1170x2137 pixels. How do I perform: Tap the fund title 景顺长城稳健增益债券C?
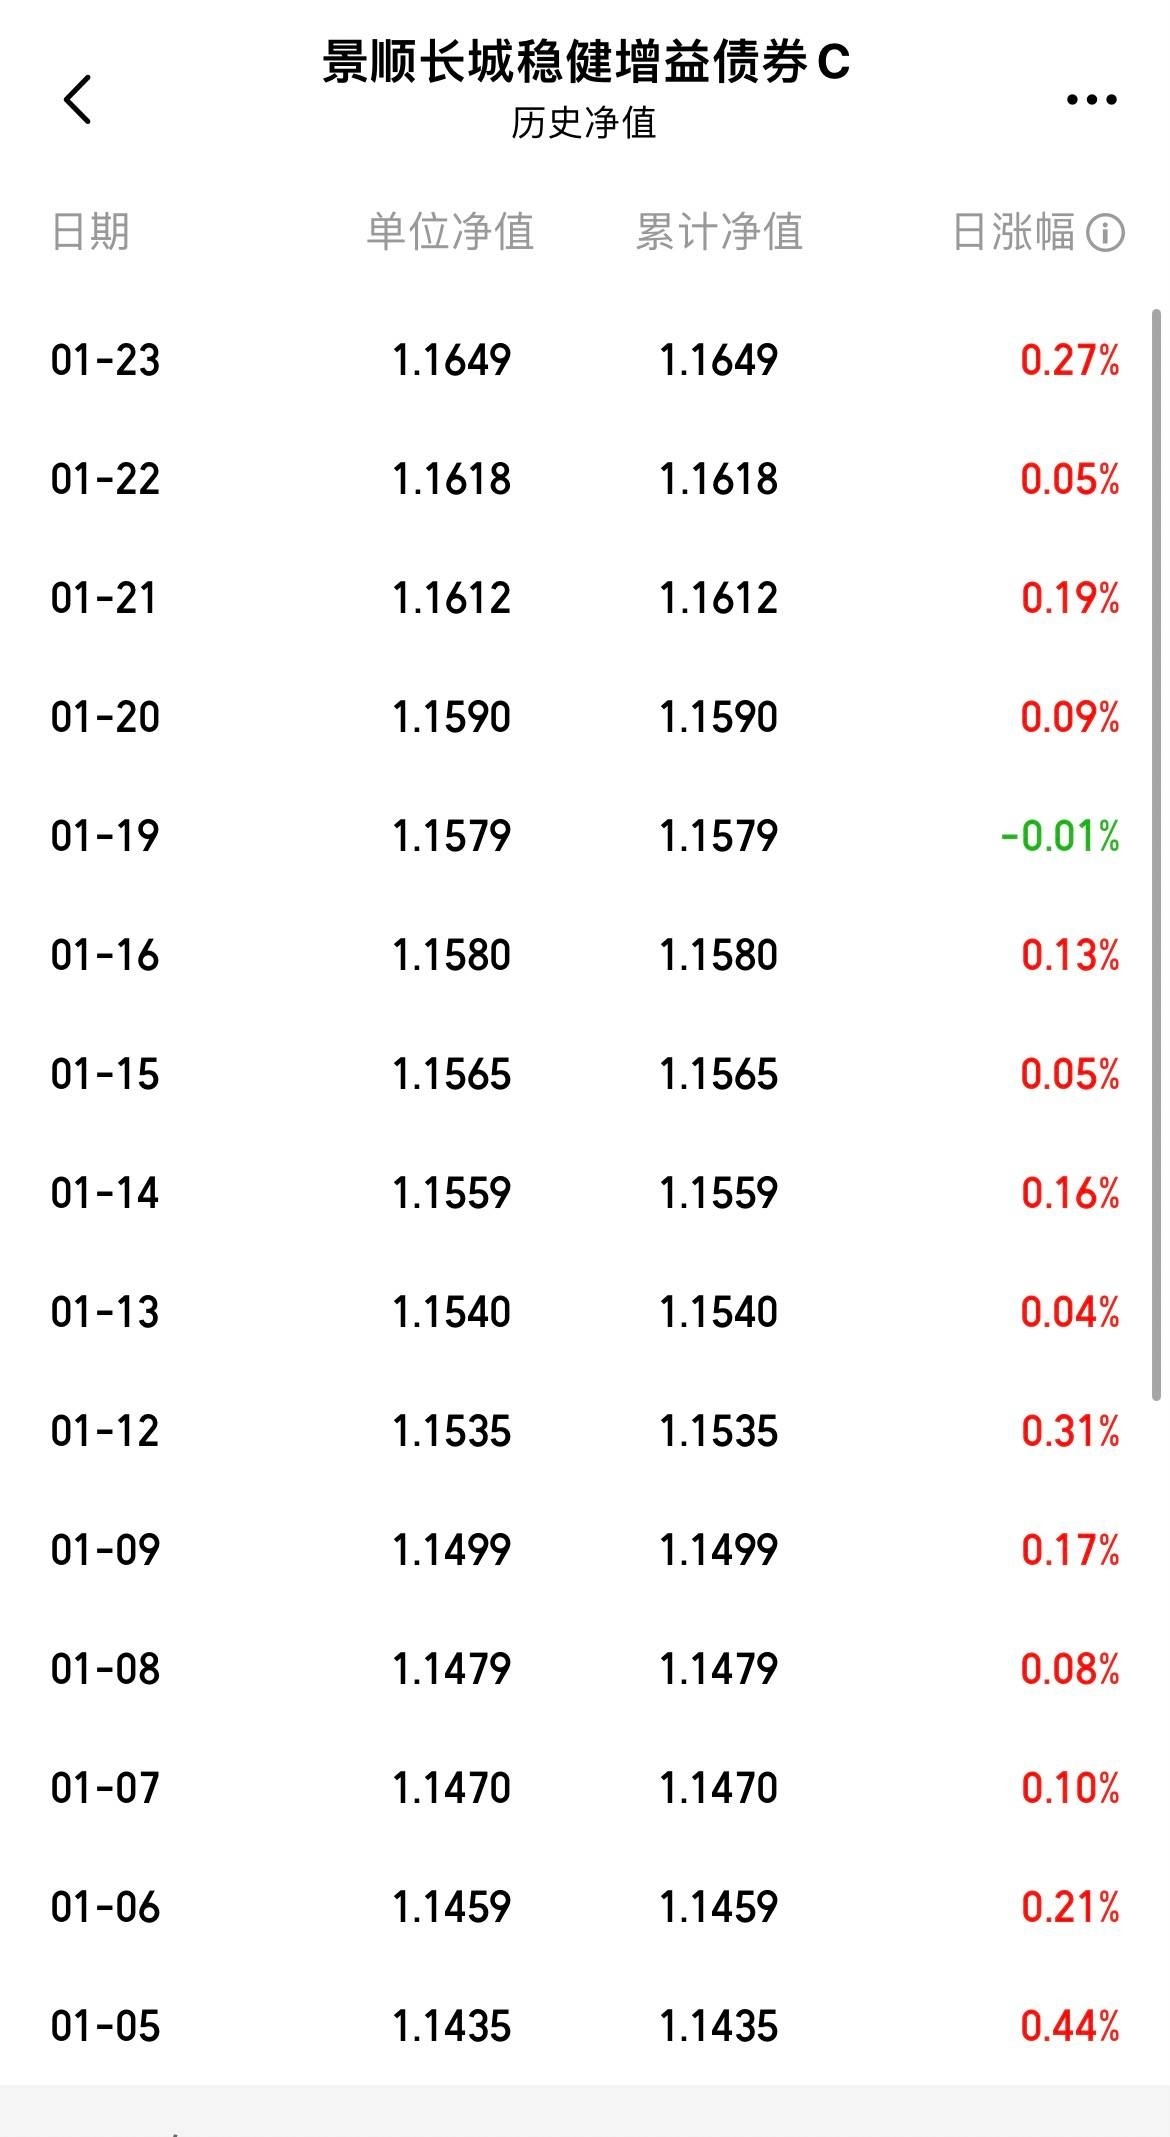[x=586, y=62]
